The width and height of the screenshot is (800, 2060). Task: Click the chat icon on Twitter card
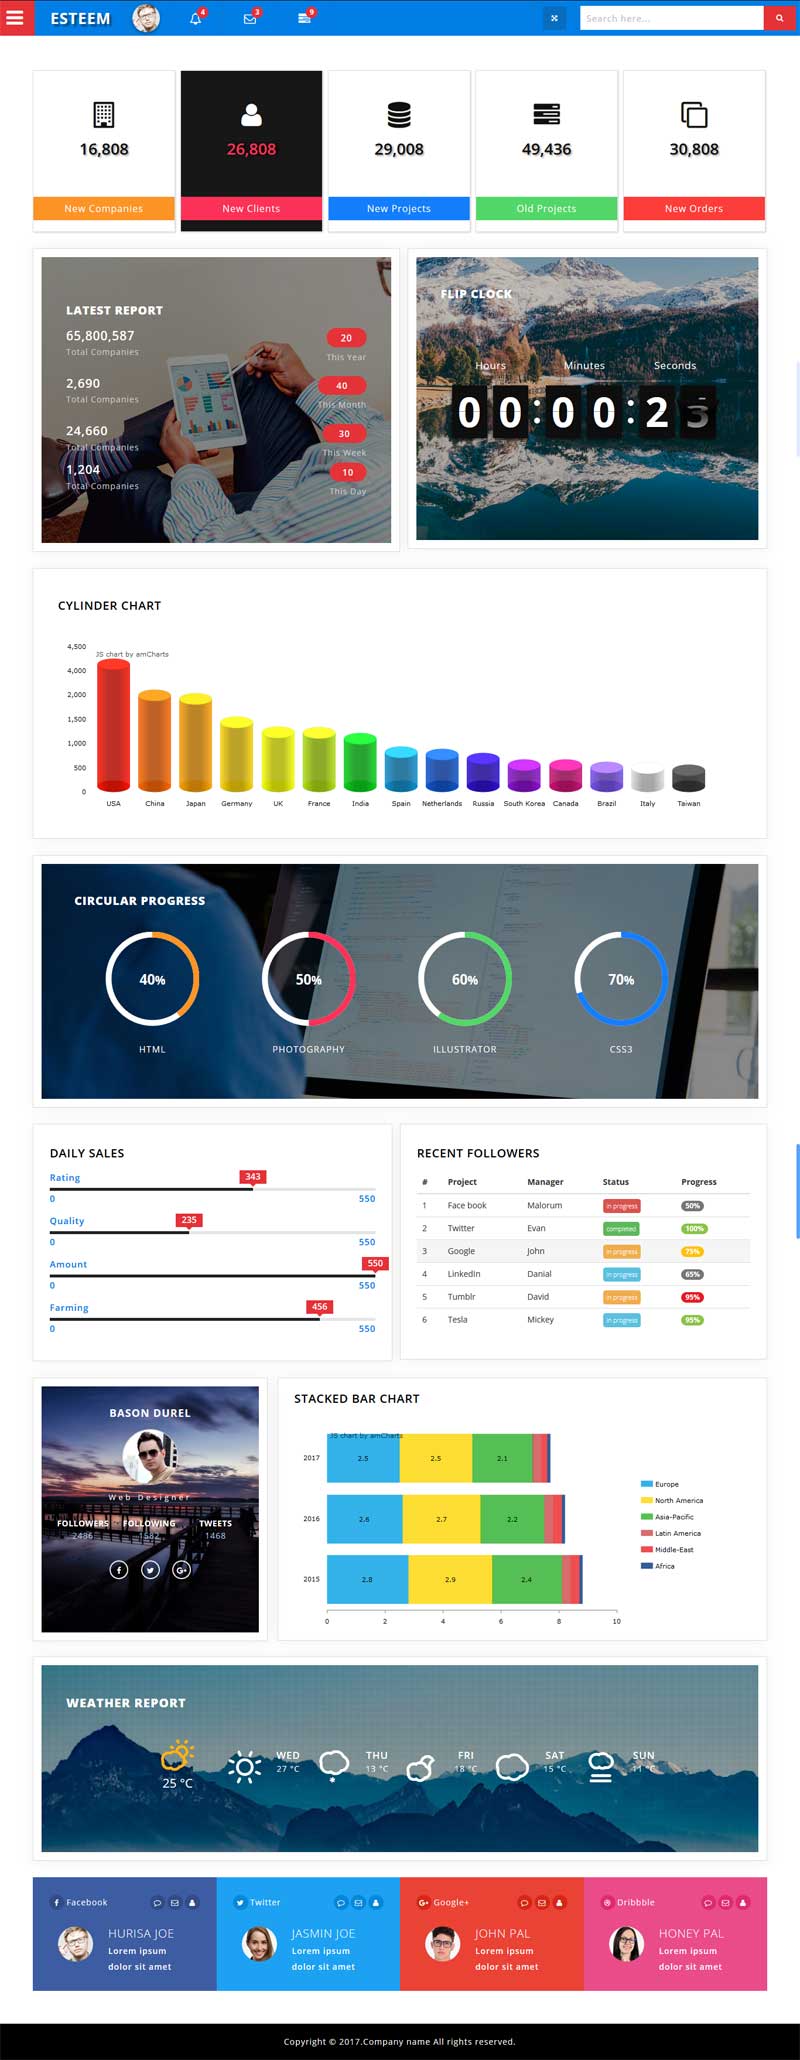coord(341,1902)
